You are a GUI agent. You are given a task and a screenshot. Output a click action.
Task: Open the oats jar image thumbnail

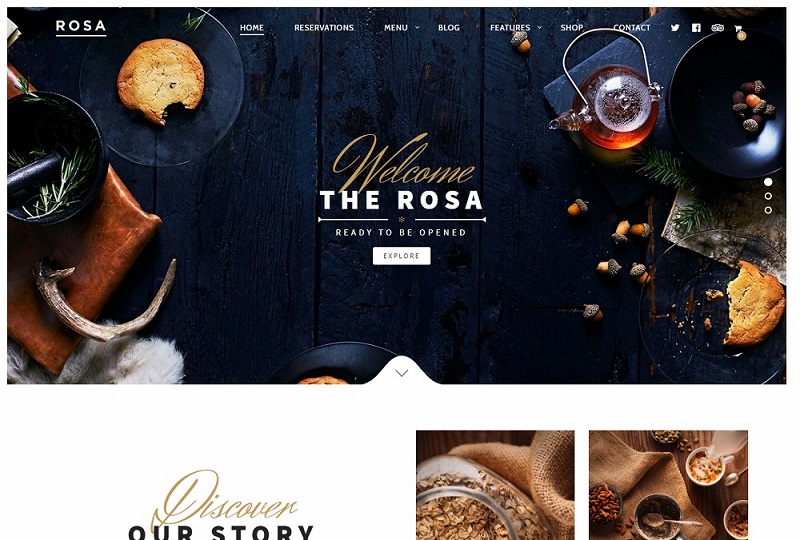pyautogui.click(x=495, y=485)
